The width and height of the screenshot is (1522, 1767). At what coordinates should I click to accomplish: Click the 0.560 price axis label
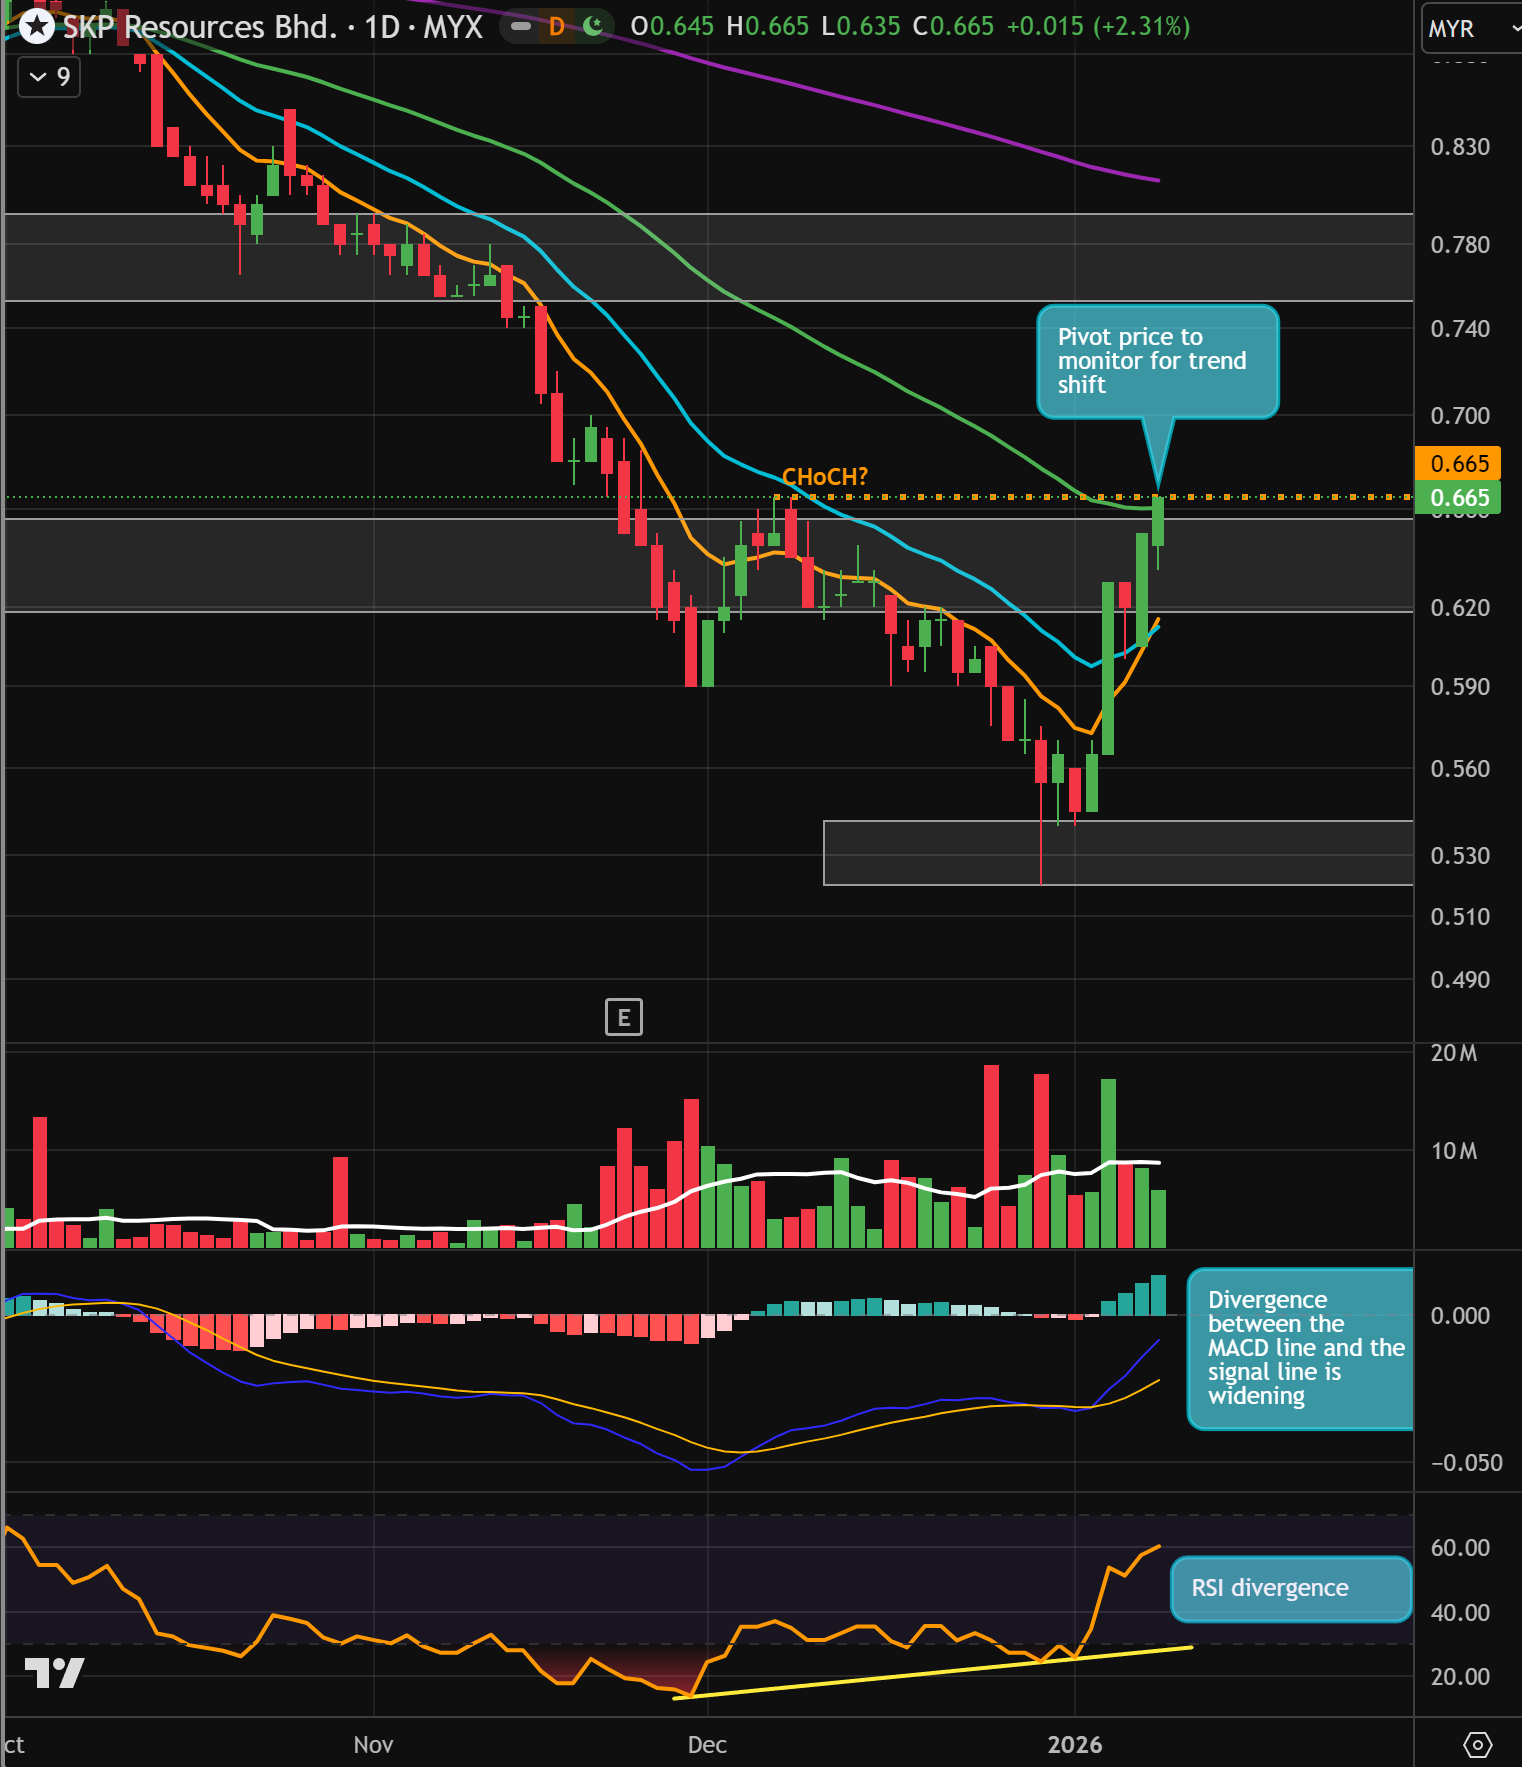click(1460, 769)
